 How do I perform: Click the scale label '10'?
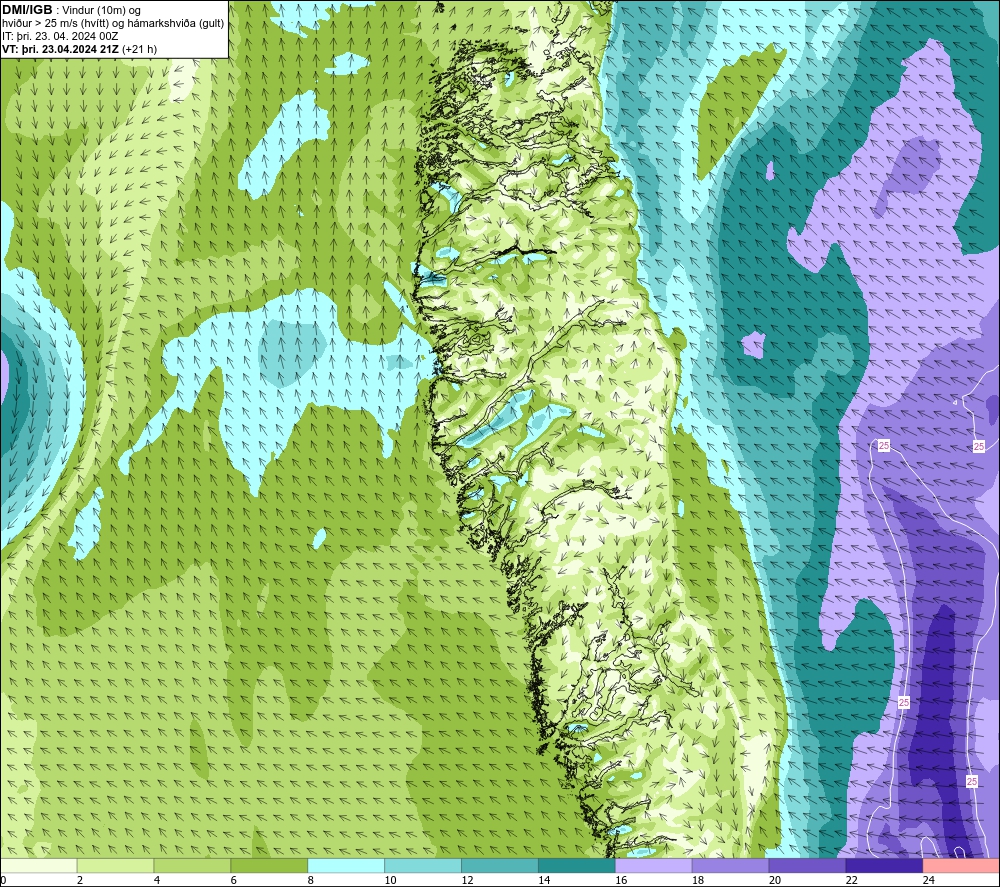click(x=390, y=880)
